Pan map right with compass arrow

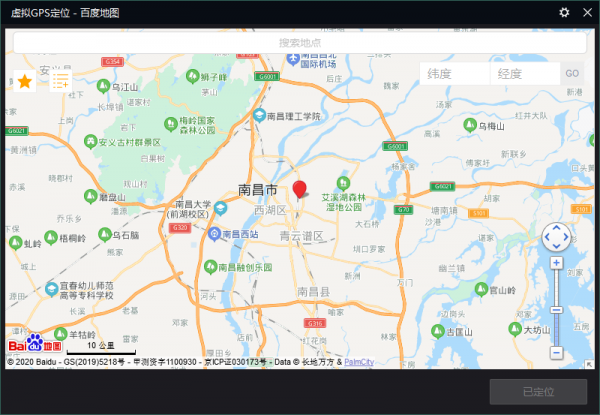[566, 237]
